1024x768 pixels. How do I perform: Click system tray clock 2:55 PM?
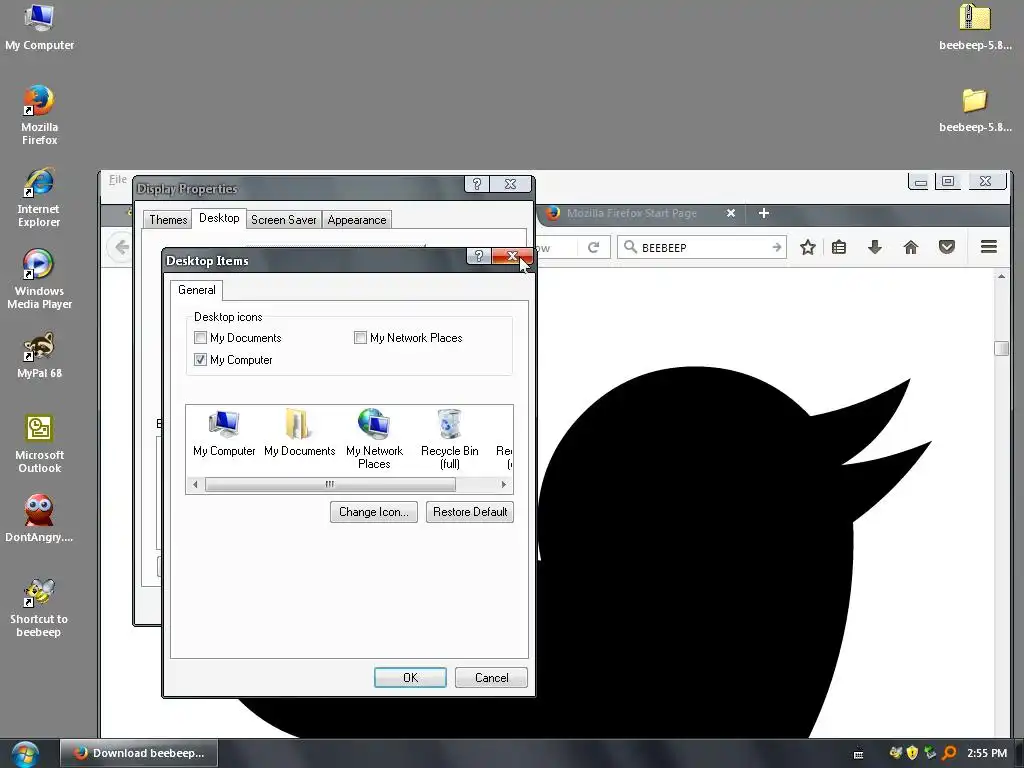(987, 753)
